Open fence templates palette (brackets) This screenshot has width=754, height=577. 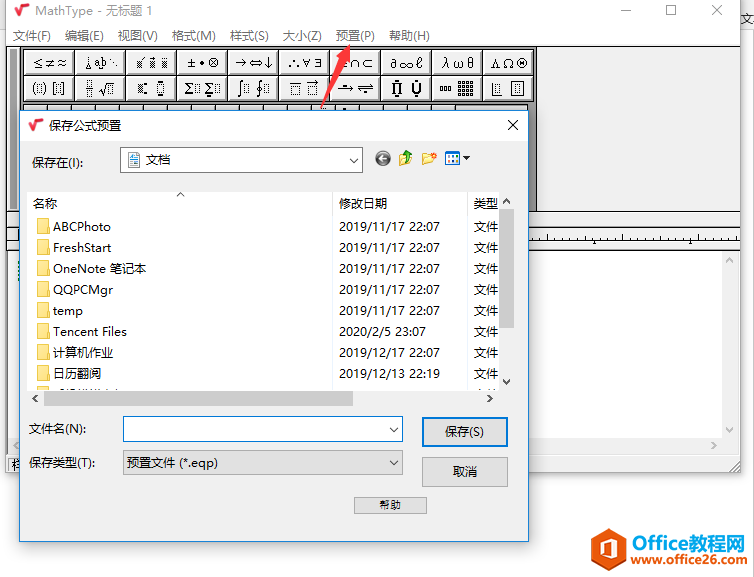click(x=49, y=88)
